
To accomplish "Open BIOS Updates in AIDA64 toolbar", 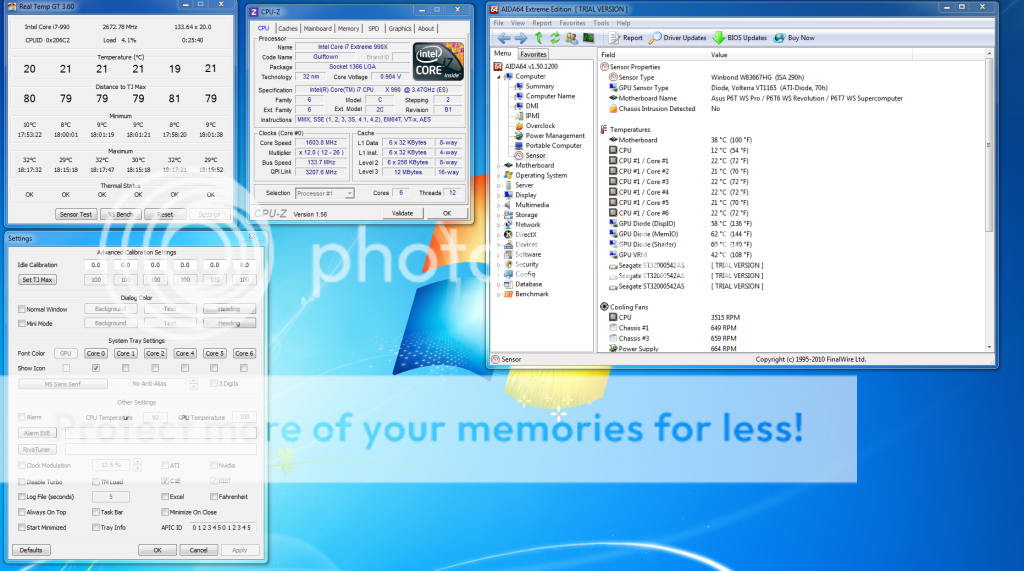I will [x=740, y=38].
